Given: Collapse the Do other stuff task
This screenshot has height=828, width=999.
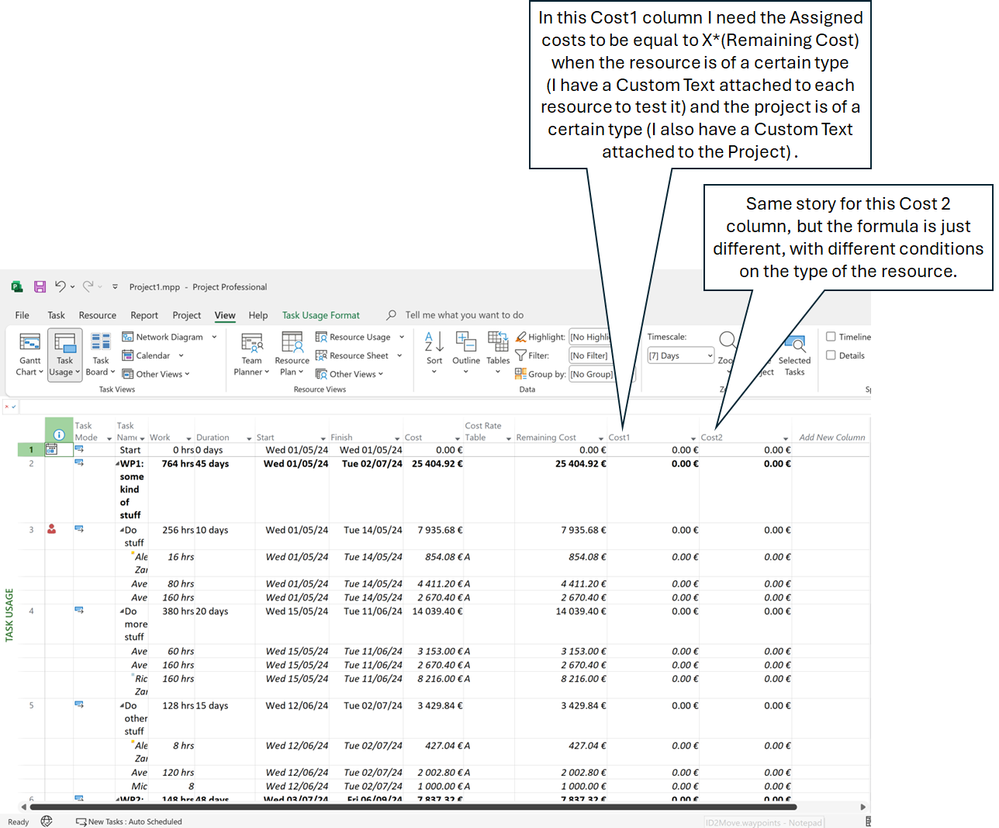Looking at the screenshot, I should pyautogui.click(x=122, y=706).
